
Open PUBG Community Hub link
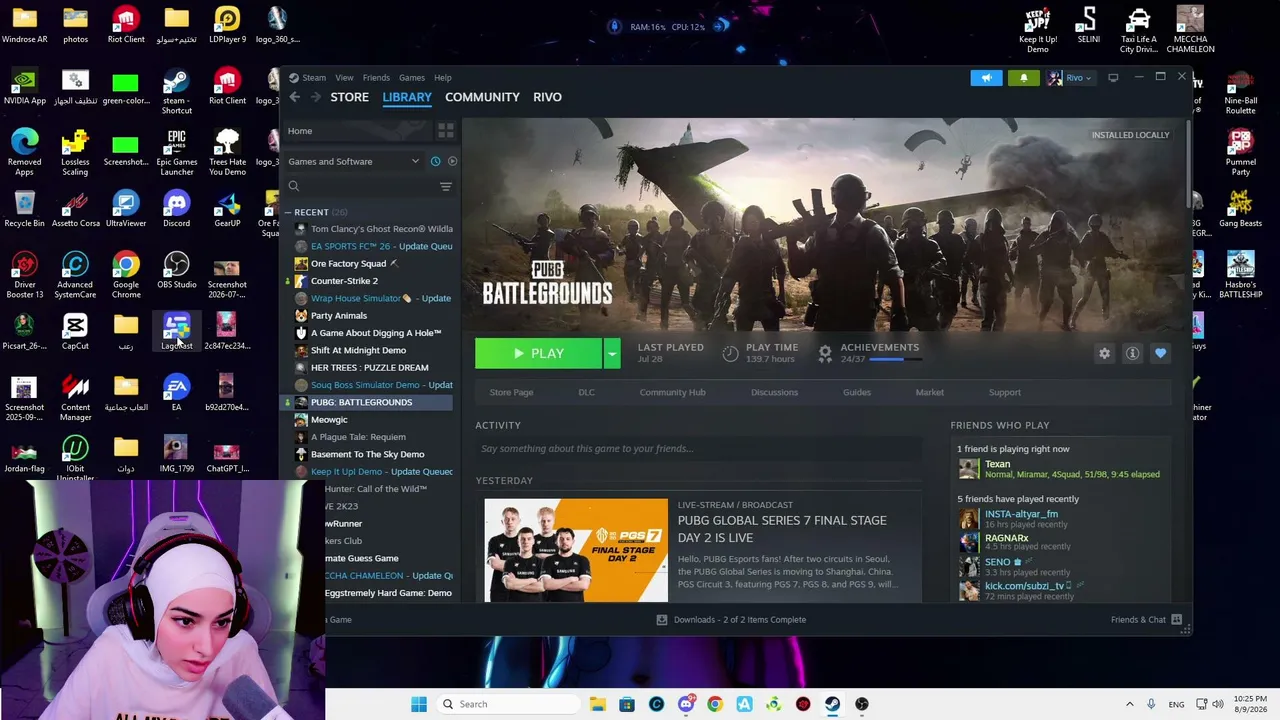(x=672, y=392)
